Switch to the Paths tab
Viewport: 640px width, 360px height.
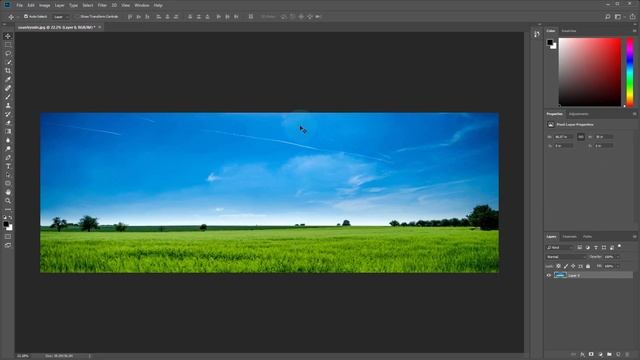click(587, 237)
